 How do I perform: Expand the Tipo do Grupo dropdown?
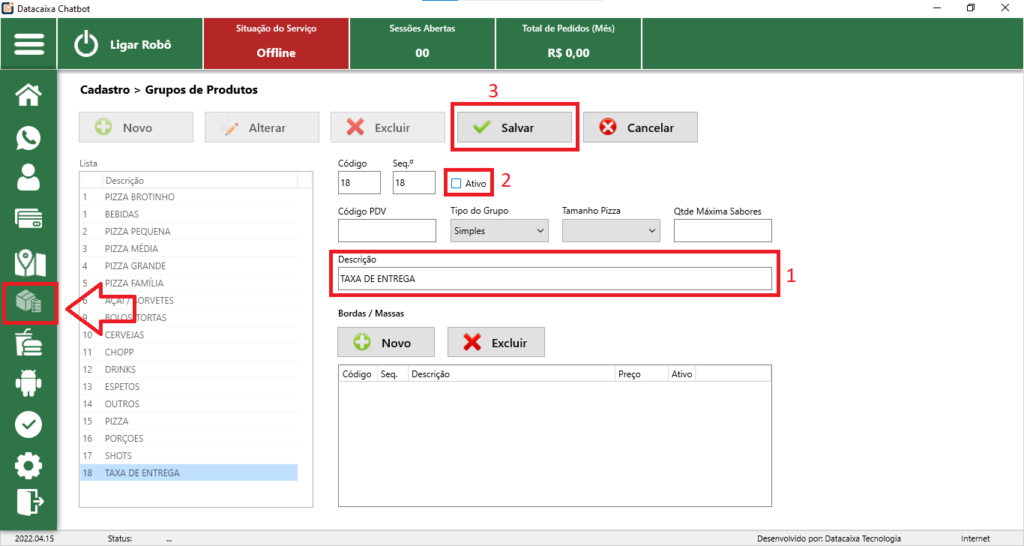499,231
